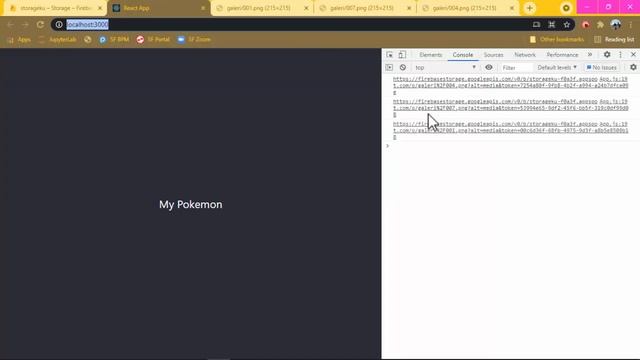This screenshot has width=640, height=360.
Task: Go back with the browser back arrow
Action: pos(10,25)
